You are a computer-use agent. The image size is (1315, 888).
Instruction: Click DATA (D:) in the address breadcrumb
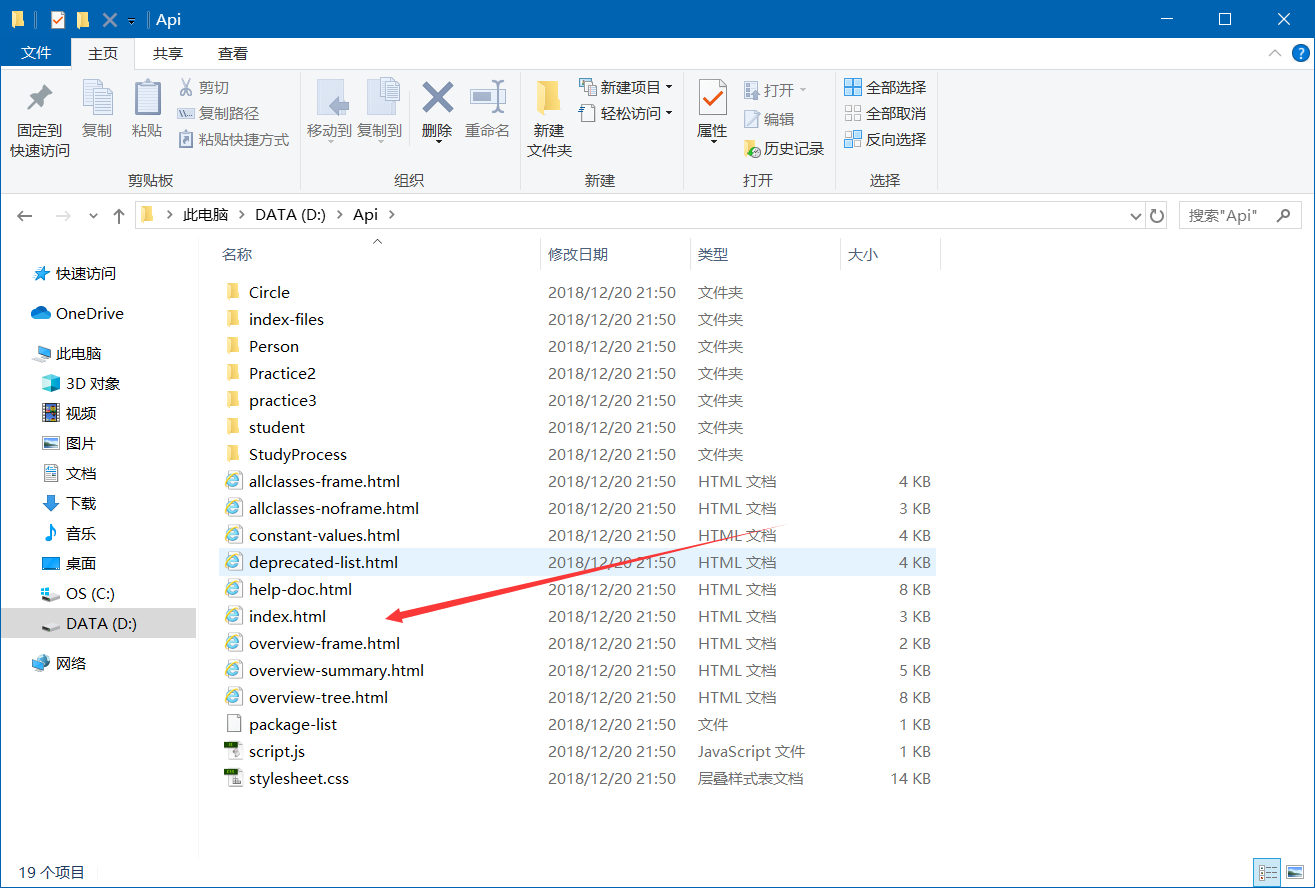click(x=290, y=215)
